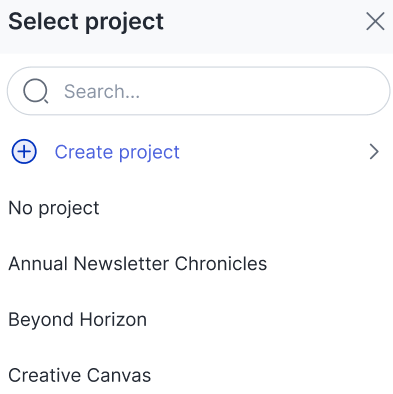The image size is (393, 394).
Task: Click the Create project row
Action: (196, 152)
